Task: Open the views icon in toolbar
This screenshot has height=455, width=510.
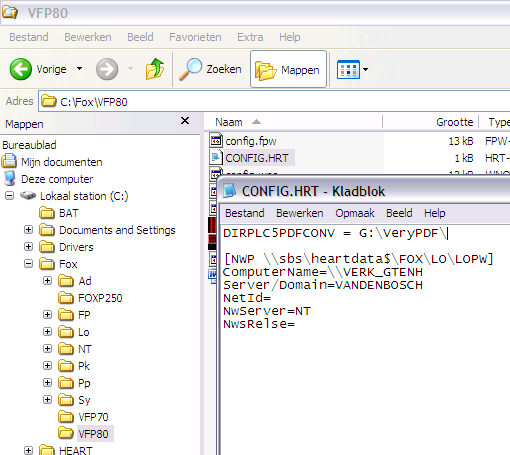Action: click(348, 69)
